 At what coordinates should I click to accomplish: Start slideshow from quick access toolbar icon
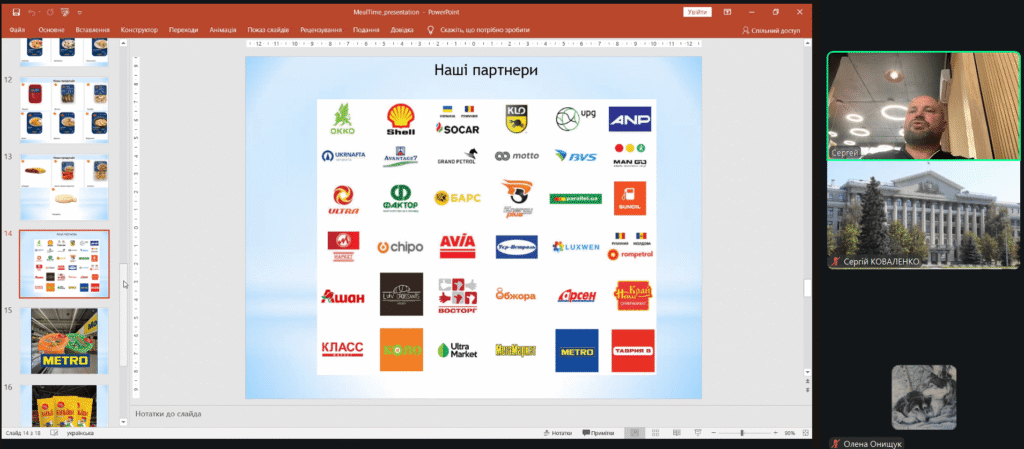click(66, 12)
